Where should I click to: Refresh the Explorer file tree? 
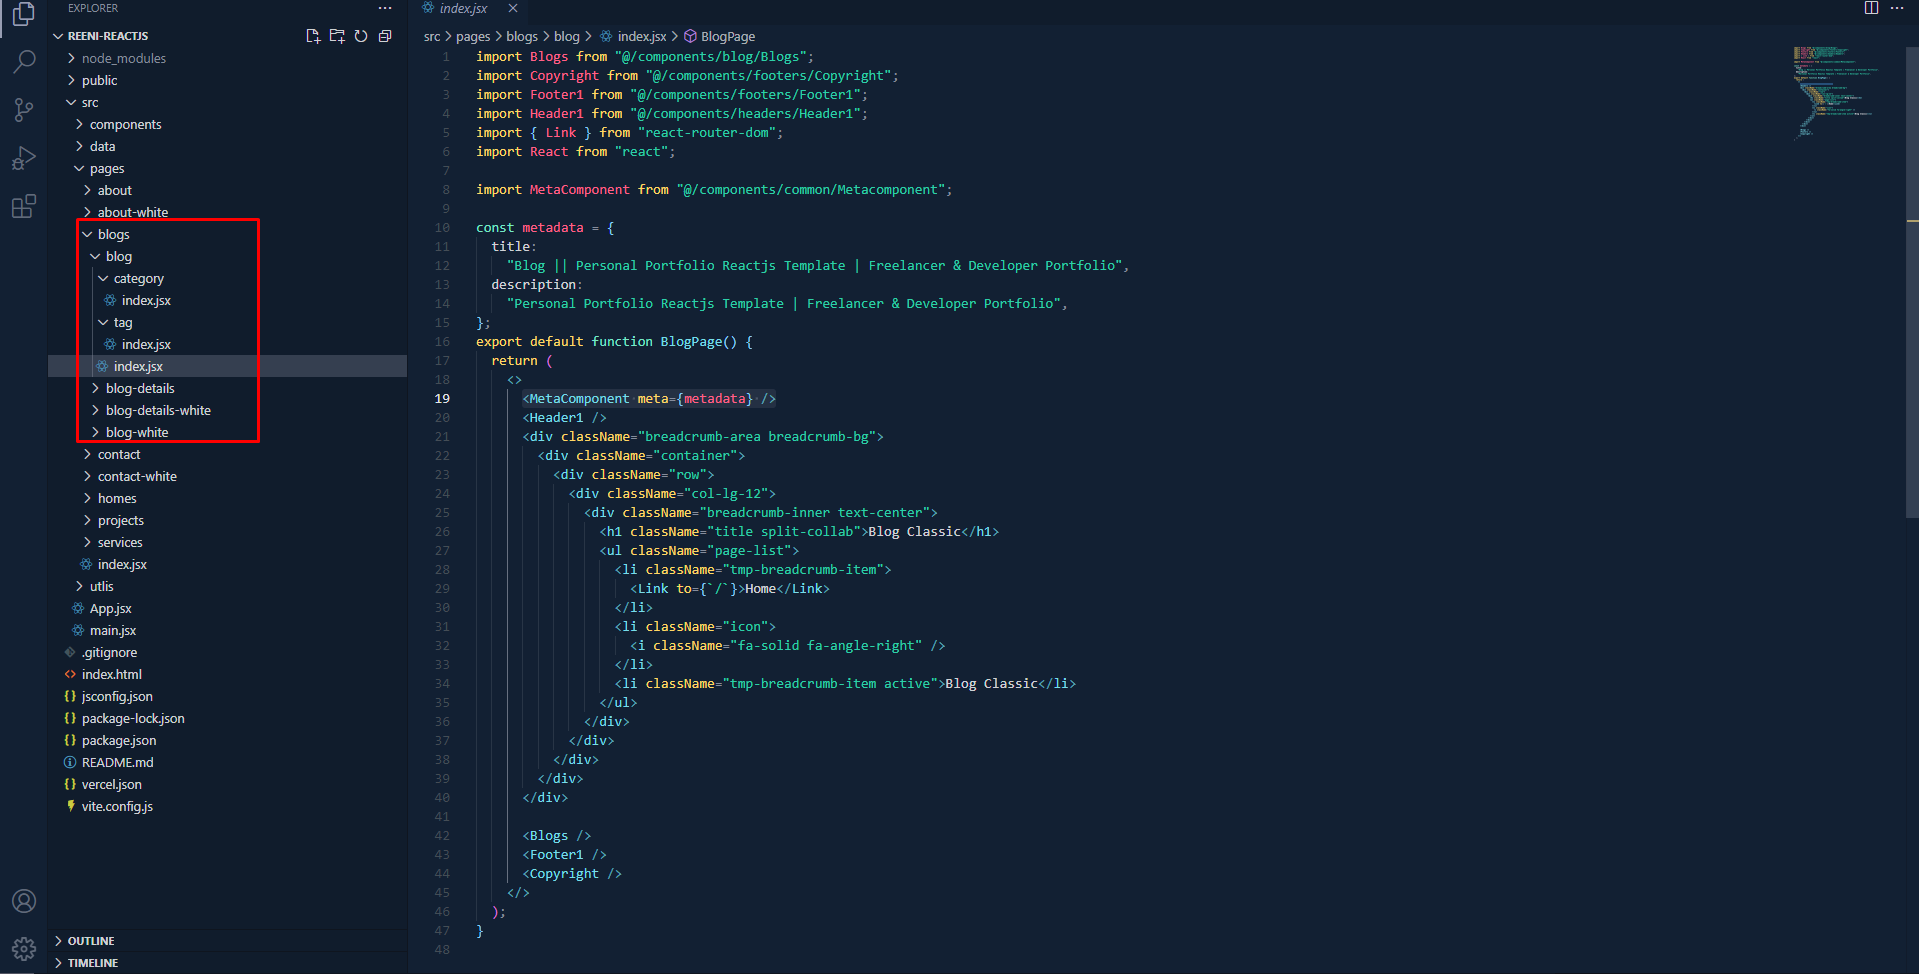tap(361, 36)
